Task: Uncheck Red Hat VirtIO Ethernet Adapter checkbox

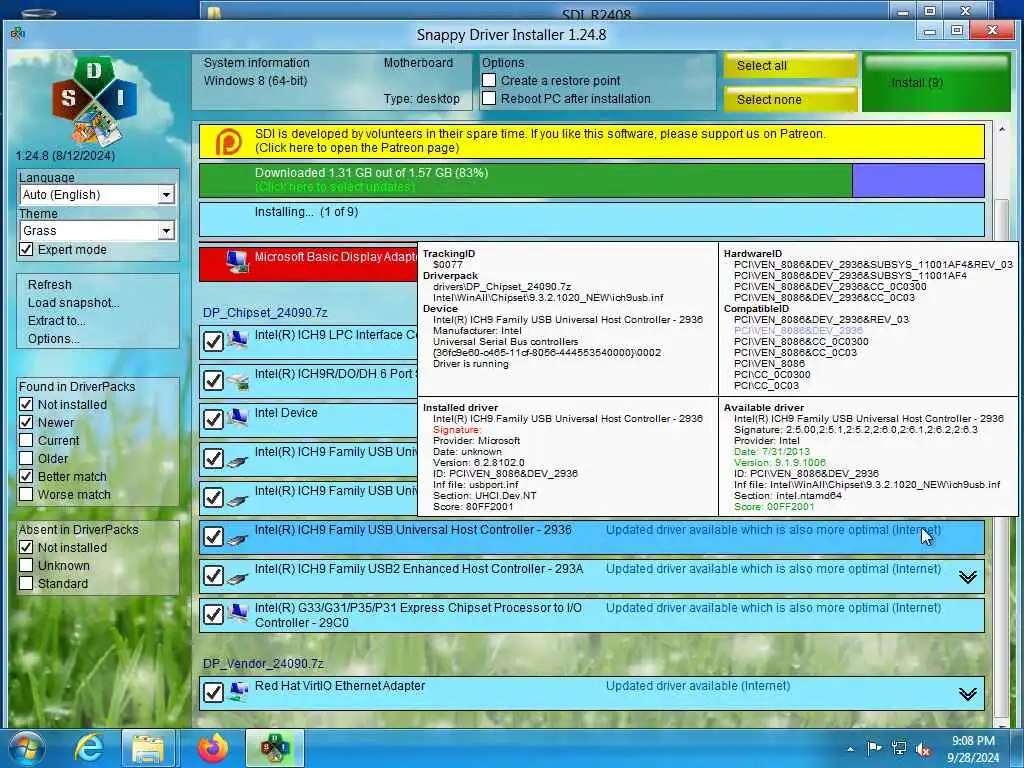Action: click(214, 692)
